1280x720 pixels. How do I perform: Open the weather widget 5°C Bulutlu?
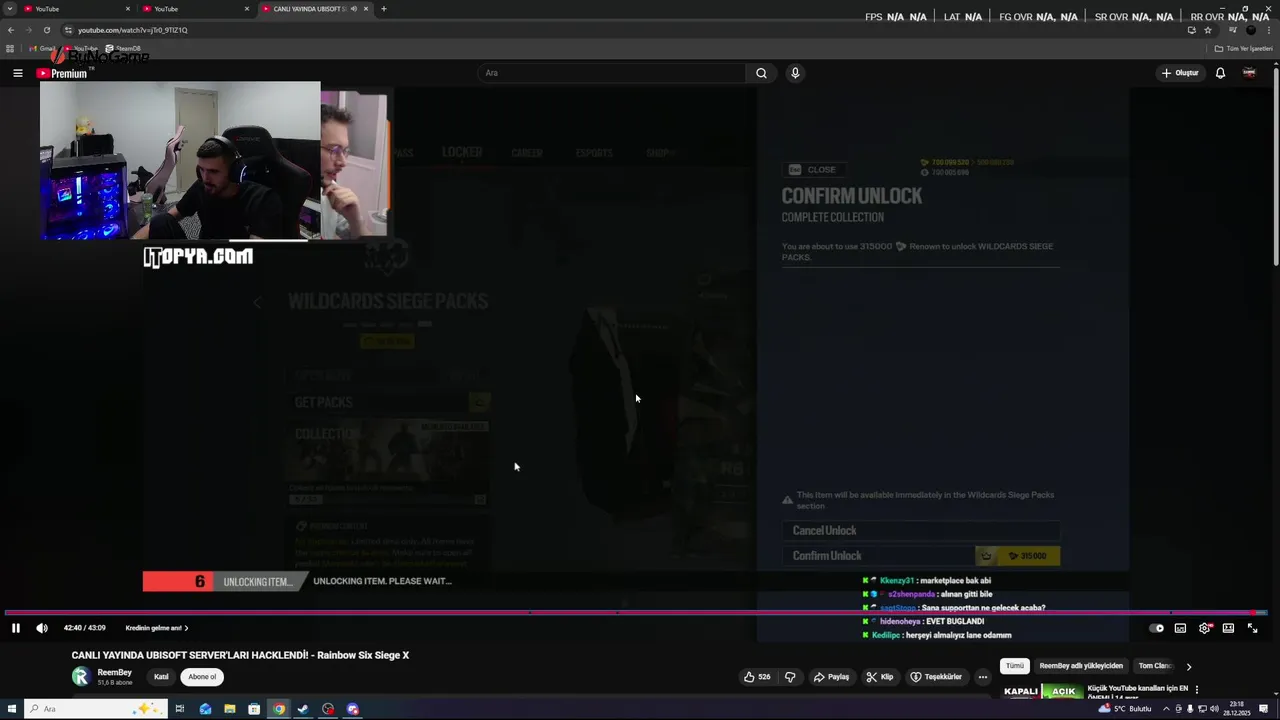click(1126, 709)
